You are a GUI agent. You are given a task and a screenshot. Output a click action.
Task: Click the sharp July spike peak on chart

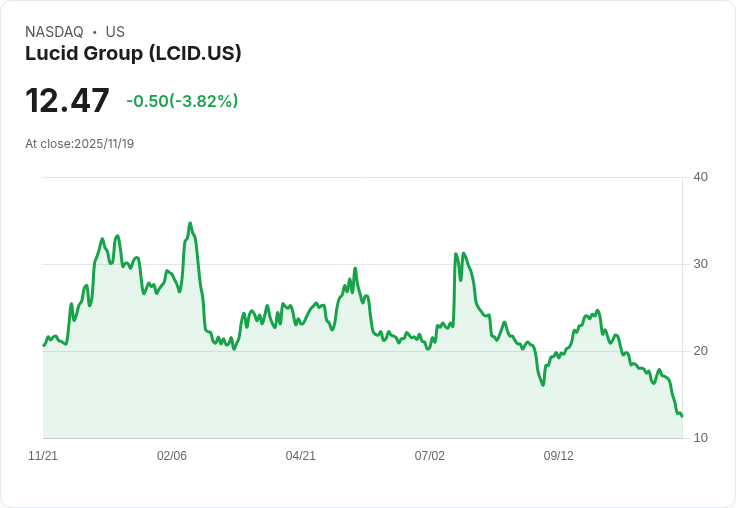pos(456,254)
